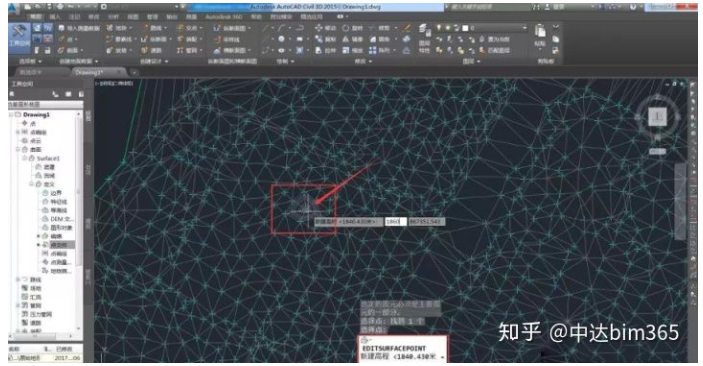
Task: Select Surface1 in the Prospector tree
Action: pyautogui.click(x=48, y=158)
